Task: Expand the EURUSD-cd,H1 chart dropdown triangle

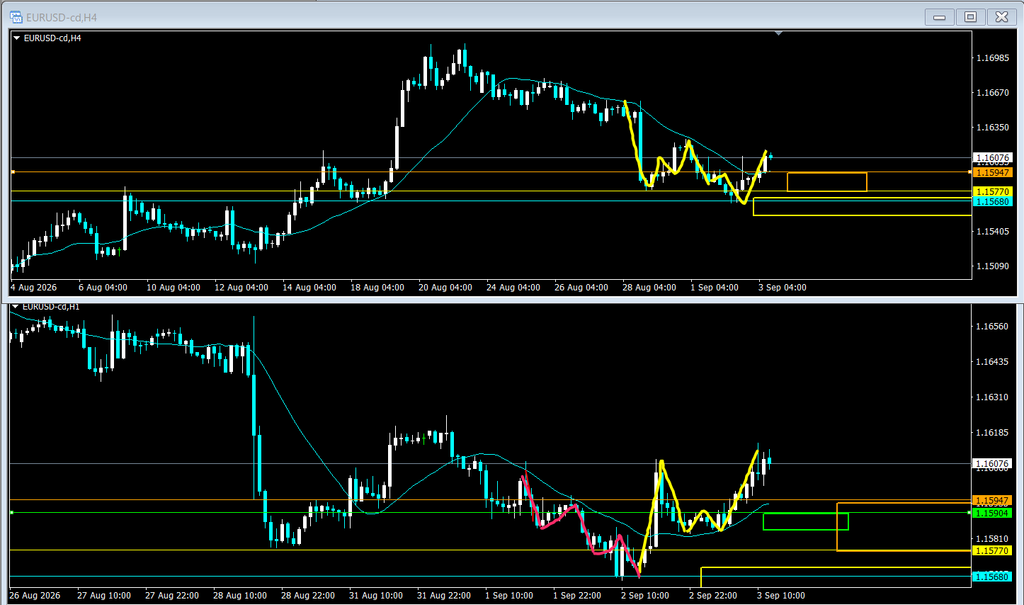Action: click(x=16, y=306)
